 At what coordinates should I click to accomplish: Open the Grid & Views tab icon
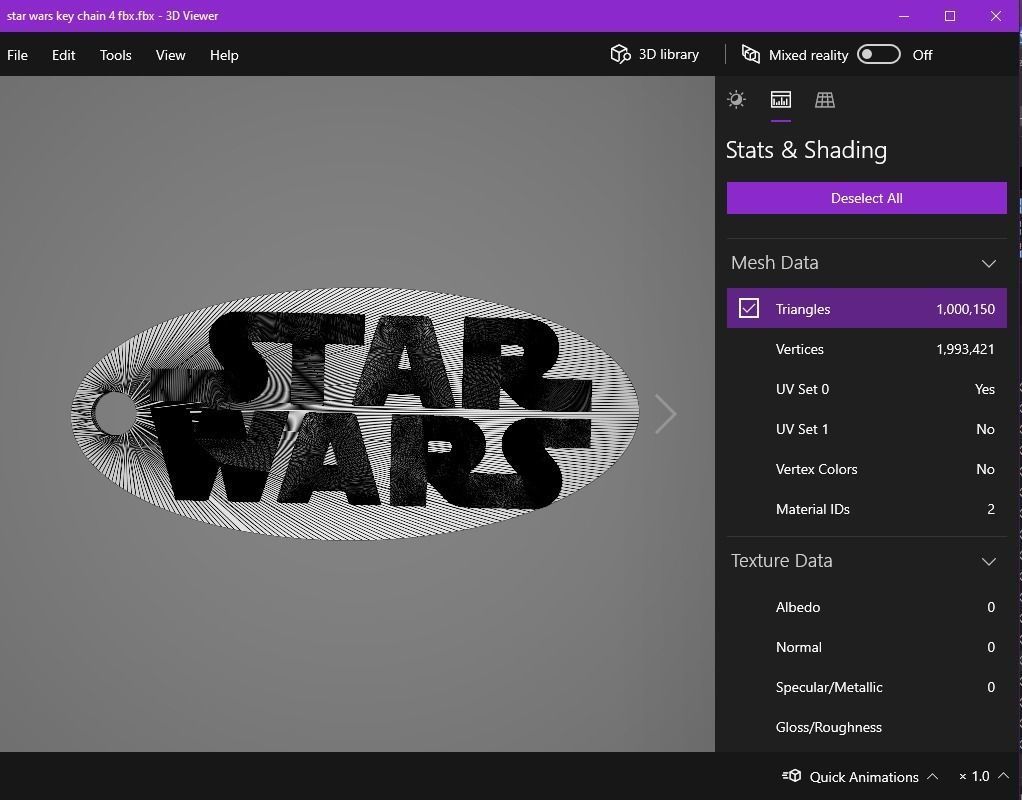(825, 100)
